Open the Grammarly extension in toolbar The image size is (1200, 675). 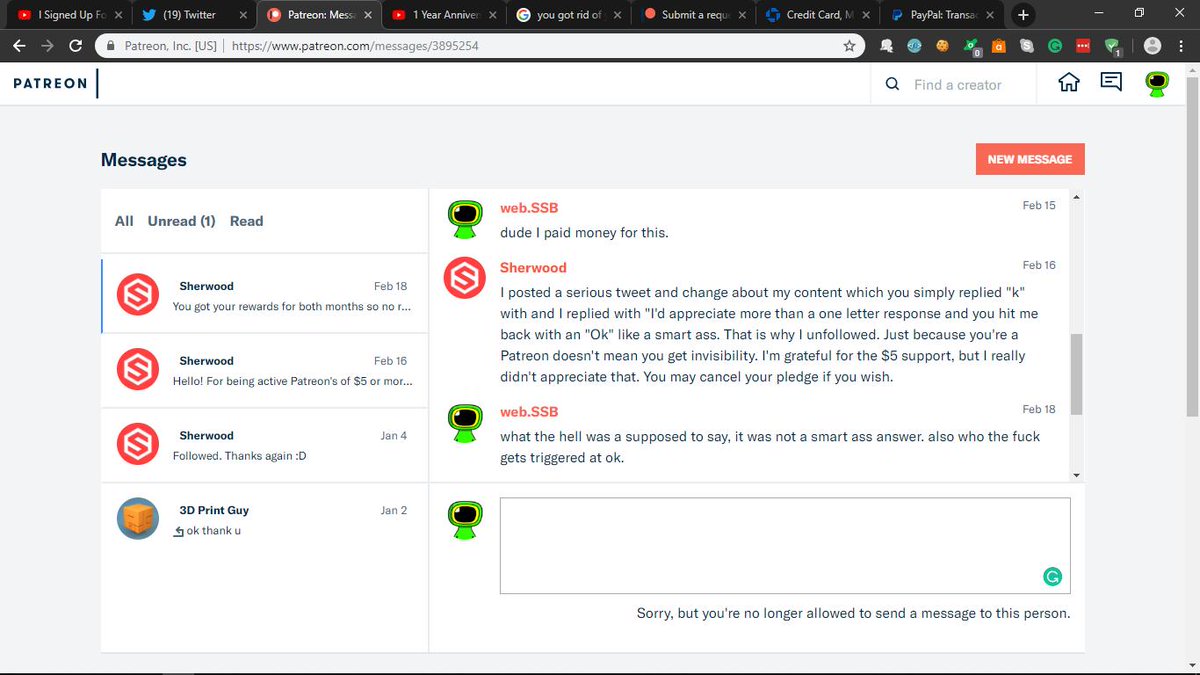pos(1055,46)
